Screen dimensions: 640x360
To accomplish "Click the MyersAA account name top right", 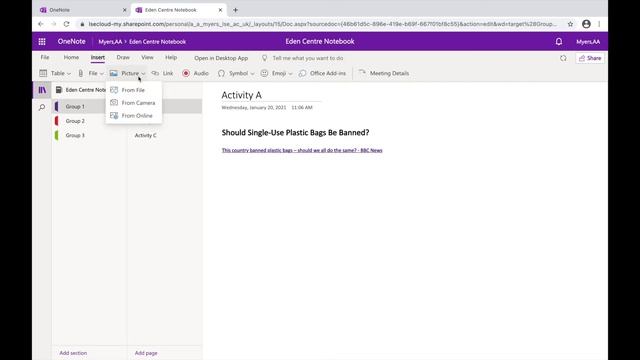I will pyautogui.click(x=588, y=42).
